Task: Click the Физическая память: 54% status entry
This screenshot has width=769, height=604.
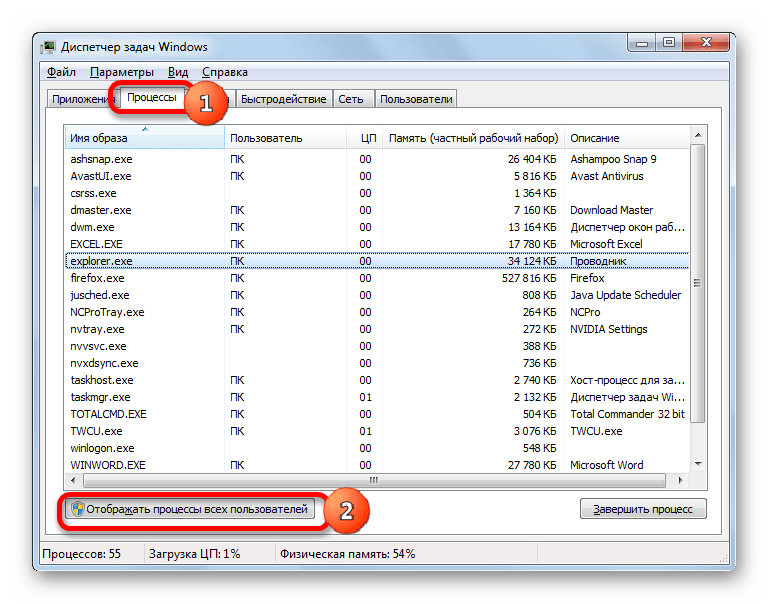Action: (x=348, y=554)
